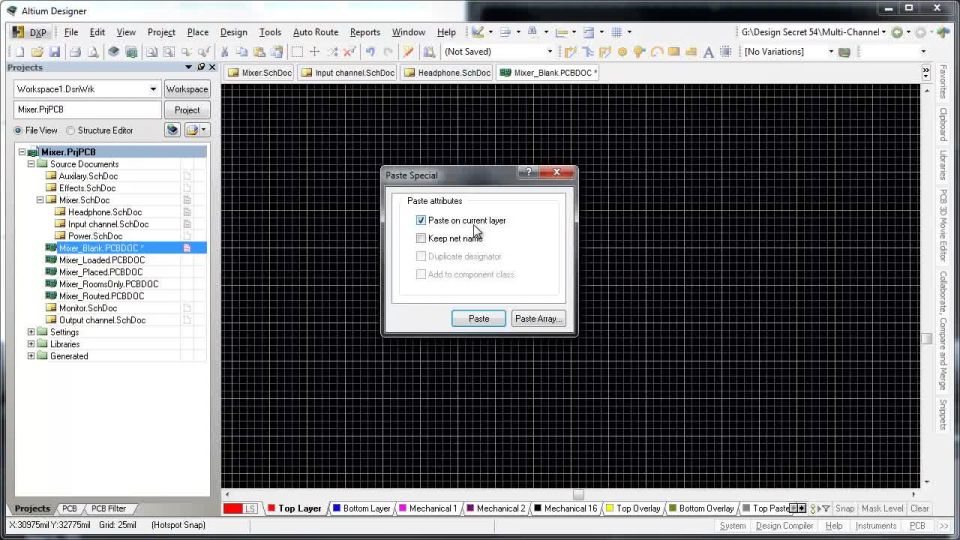Click the Mixer.PrjPCB project name field
Screen dimensions: 960x540
point(88,110)
